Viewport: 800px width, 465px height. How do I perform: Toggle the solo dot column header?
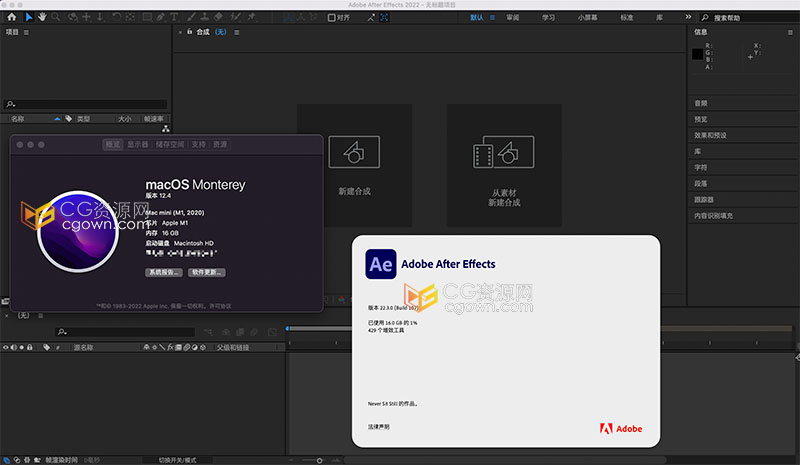(x=21, y=347)
